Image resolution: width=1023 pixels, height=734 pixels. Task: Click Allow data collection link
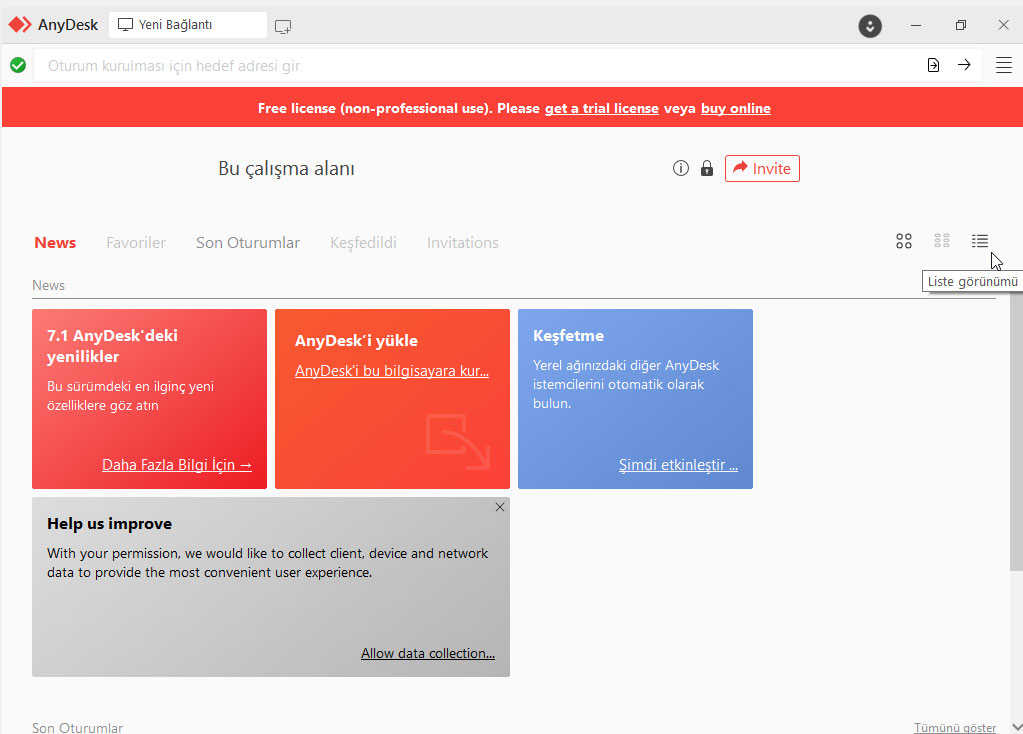coord(428,653)
